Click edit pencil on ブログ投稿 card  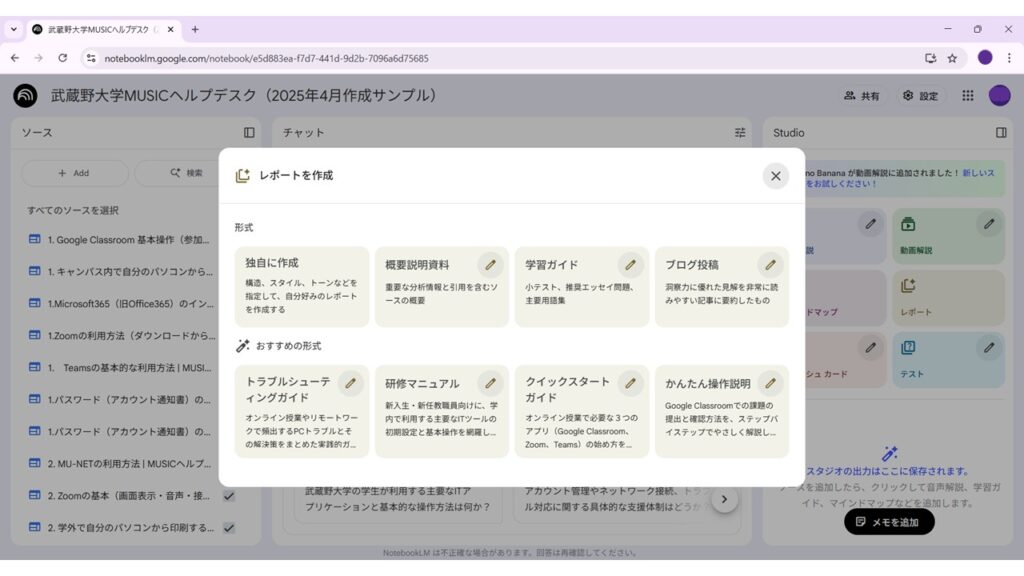(770, 265)
